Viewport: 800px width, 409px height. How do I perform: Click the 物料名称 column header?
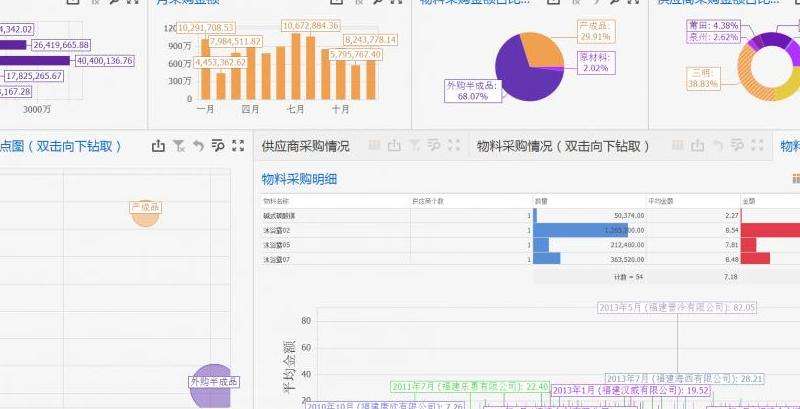[x=279, y=201]
